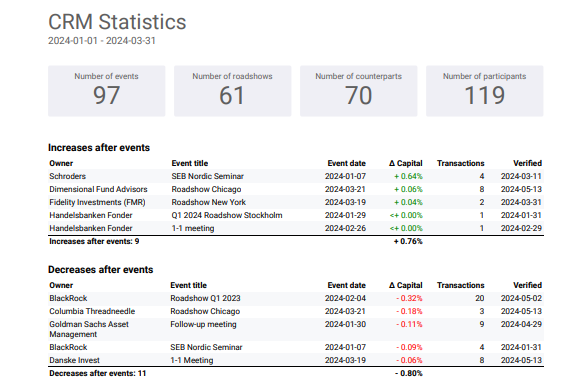
Task: Click the + 0.76% total capital increase
Action: (408, 241)
